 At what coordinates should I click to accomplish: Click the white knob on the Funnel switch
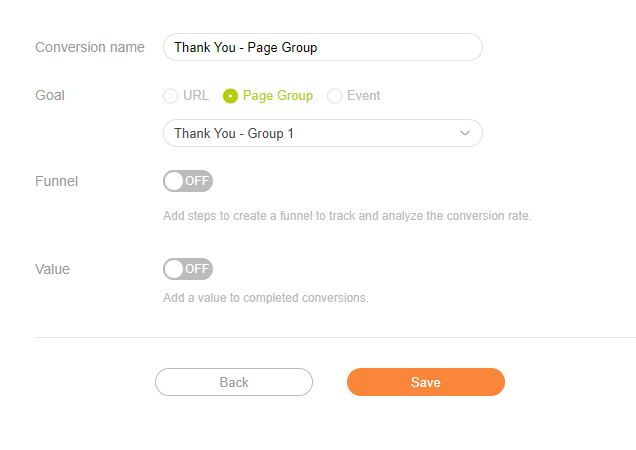(174, 181)
